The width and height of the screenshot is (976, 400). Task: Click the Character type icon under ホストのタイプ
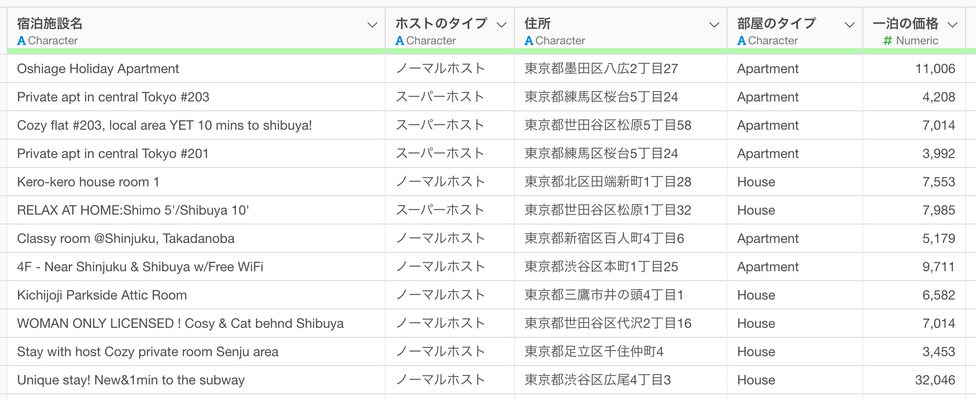(x=400, y=41)
